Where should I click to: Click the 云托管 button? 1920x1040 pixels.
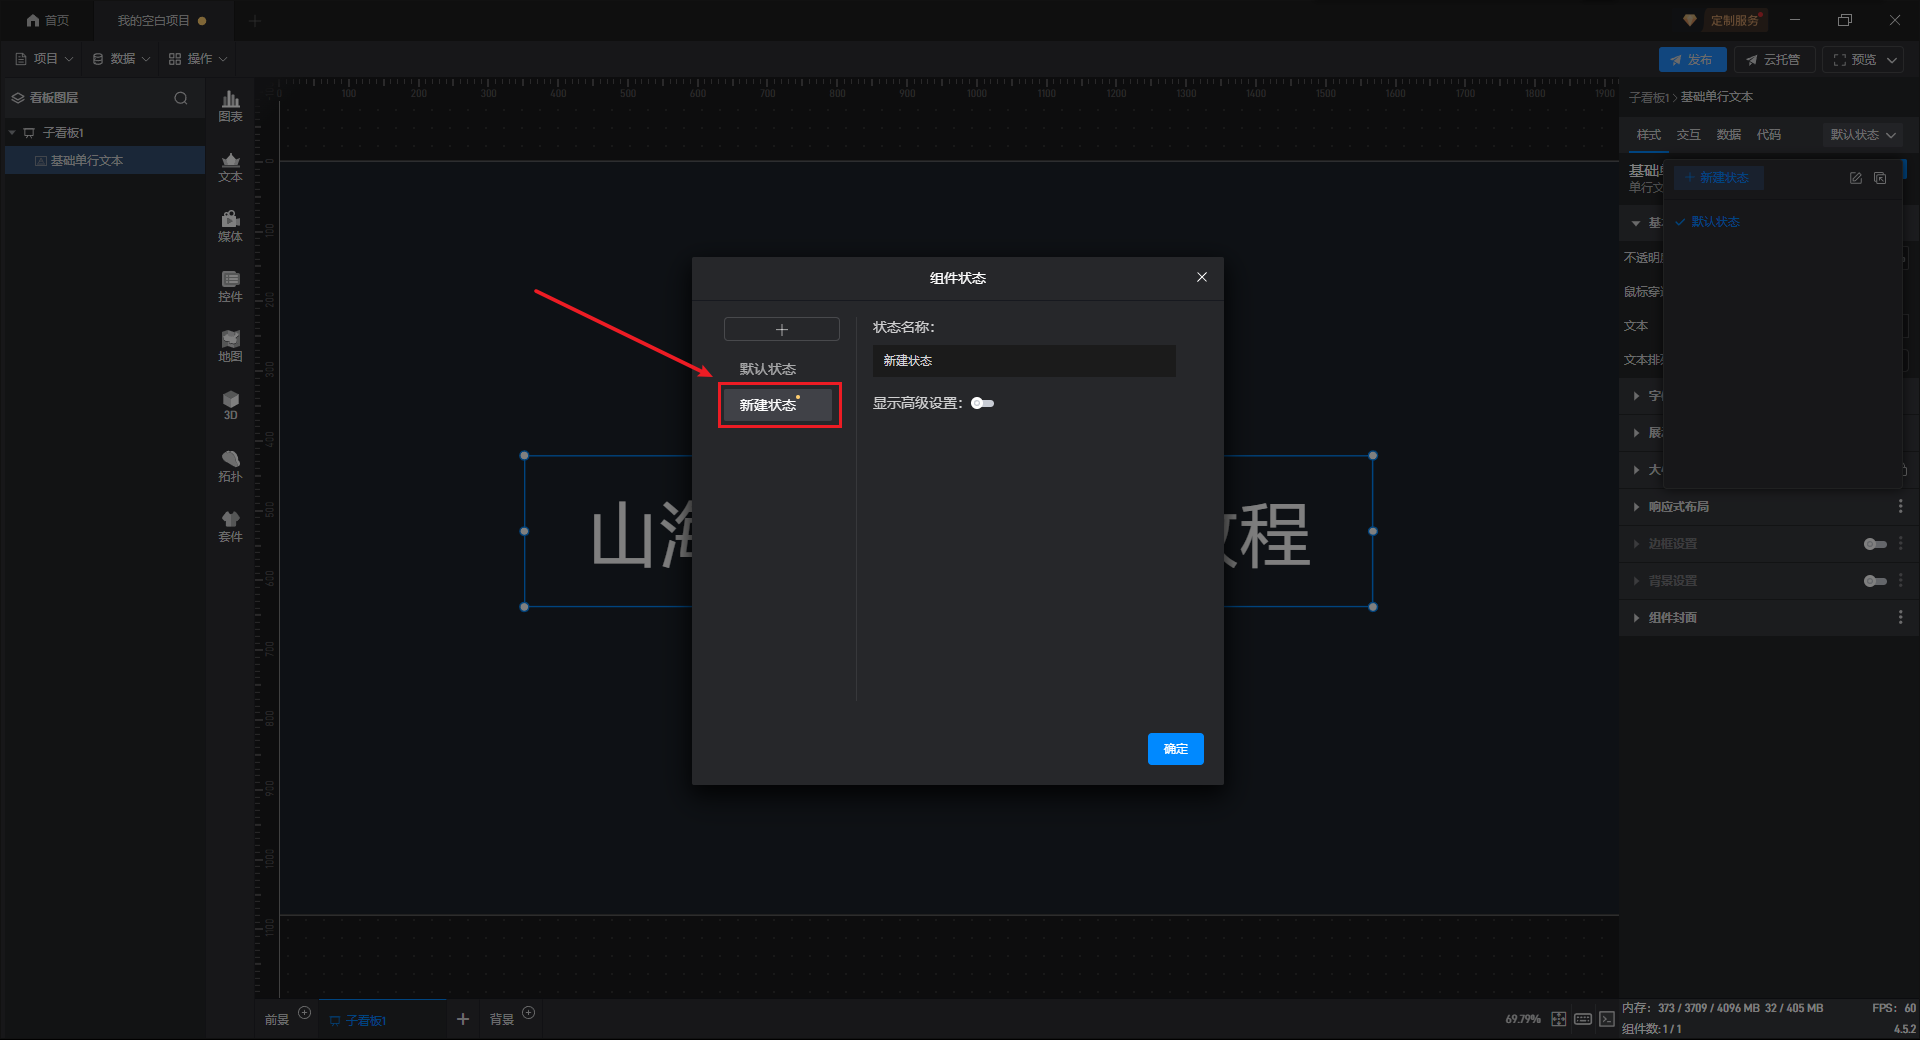1773,60
